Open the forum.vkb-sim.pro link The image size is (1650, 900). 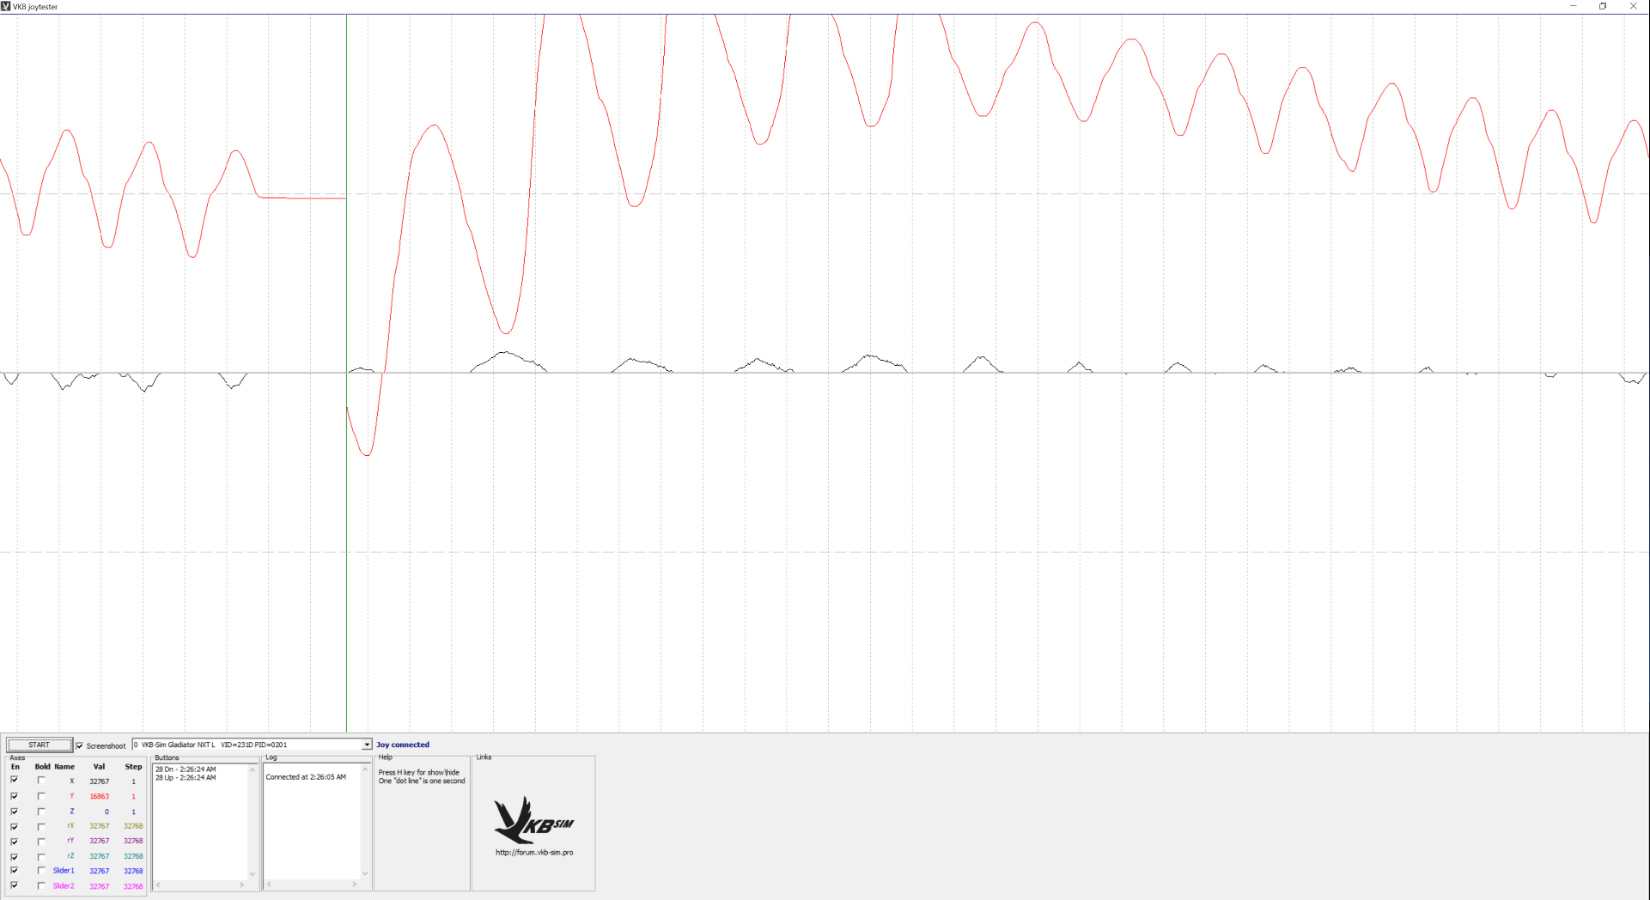[534, 853]
